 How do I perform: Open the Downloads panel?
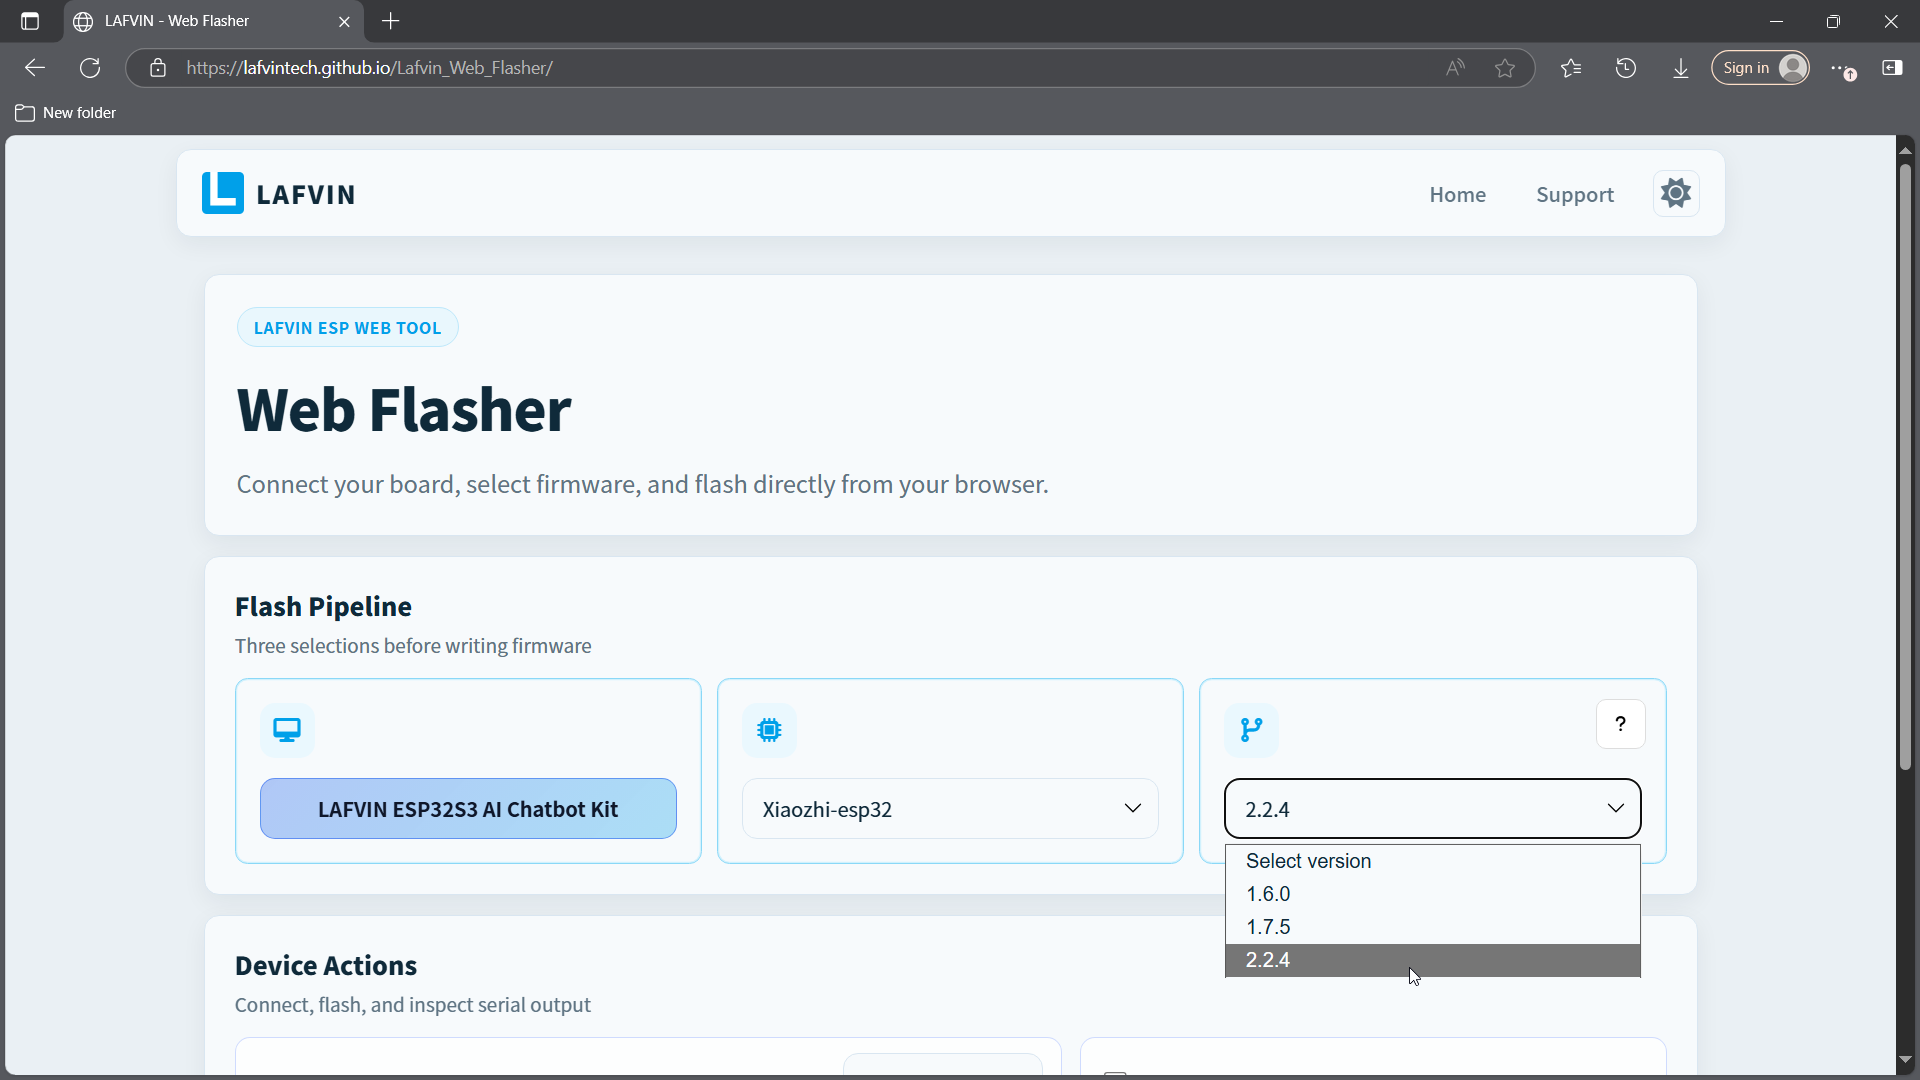[1681, 68]
